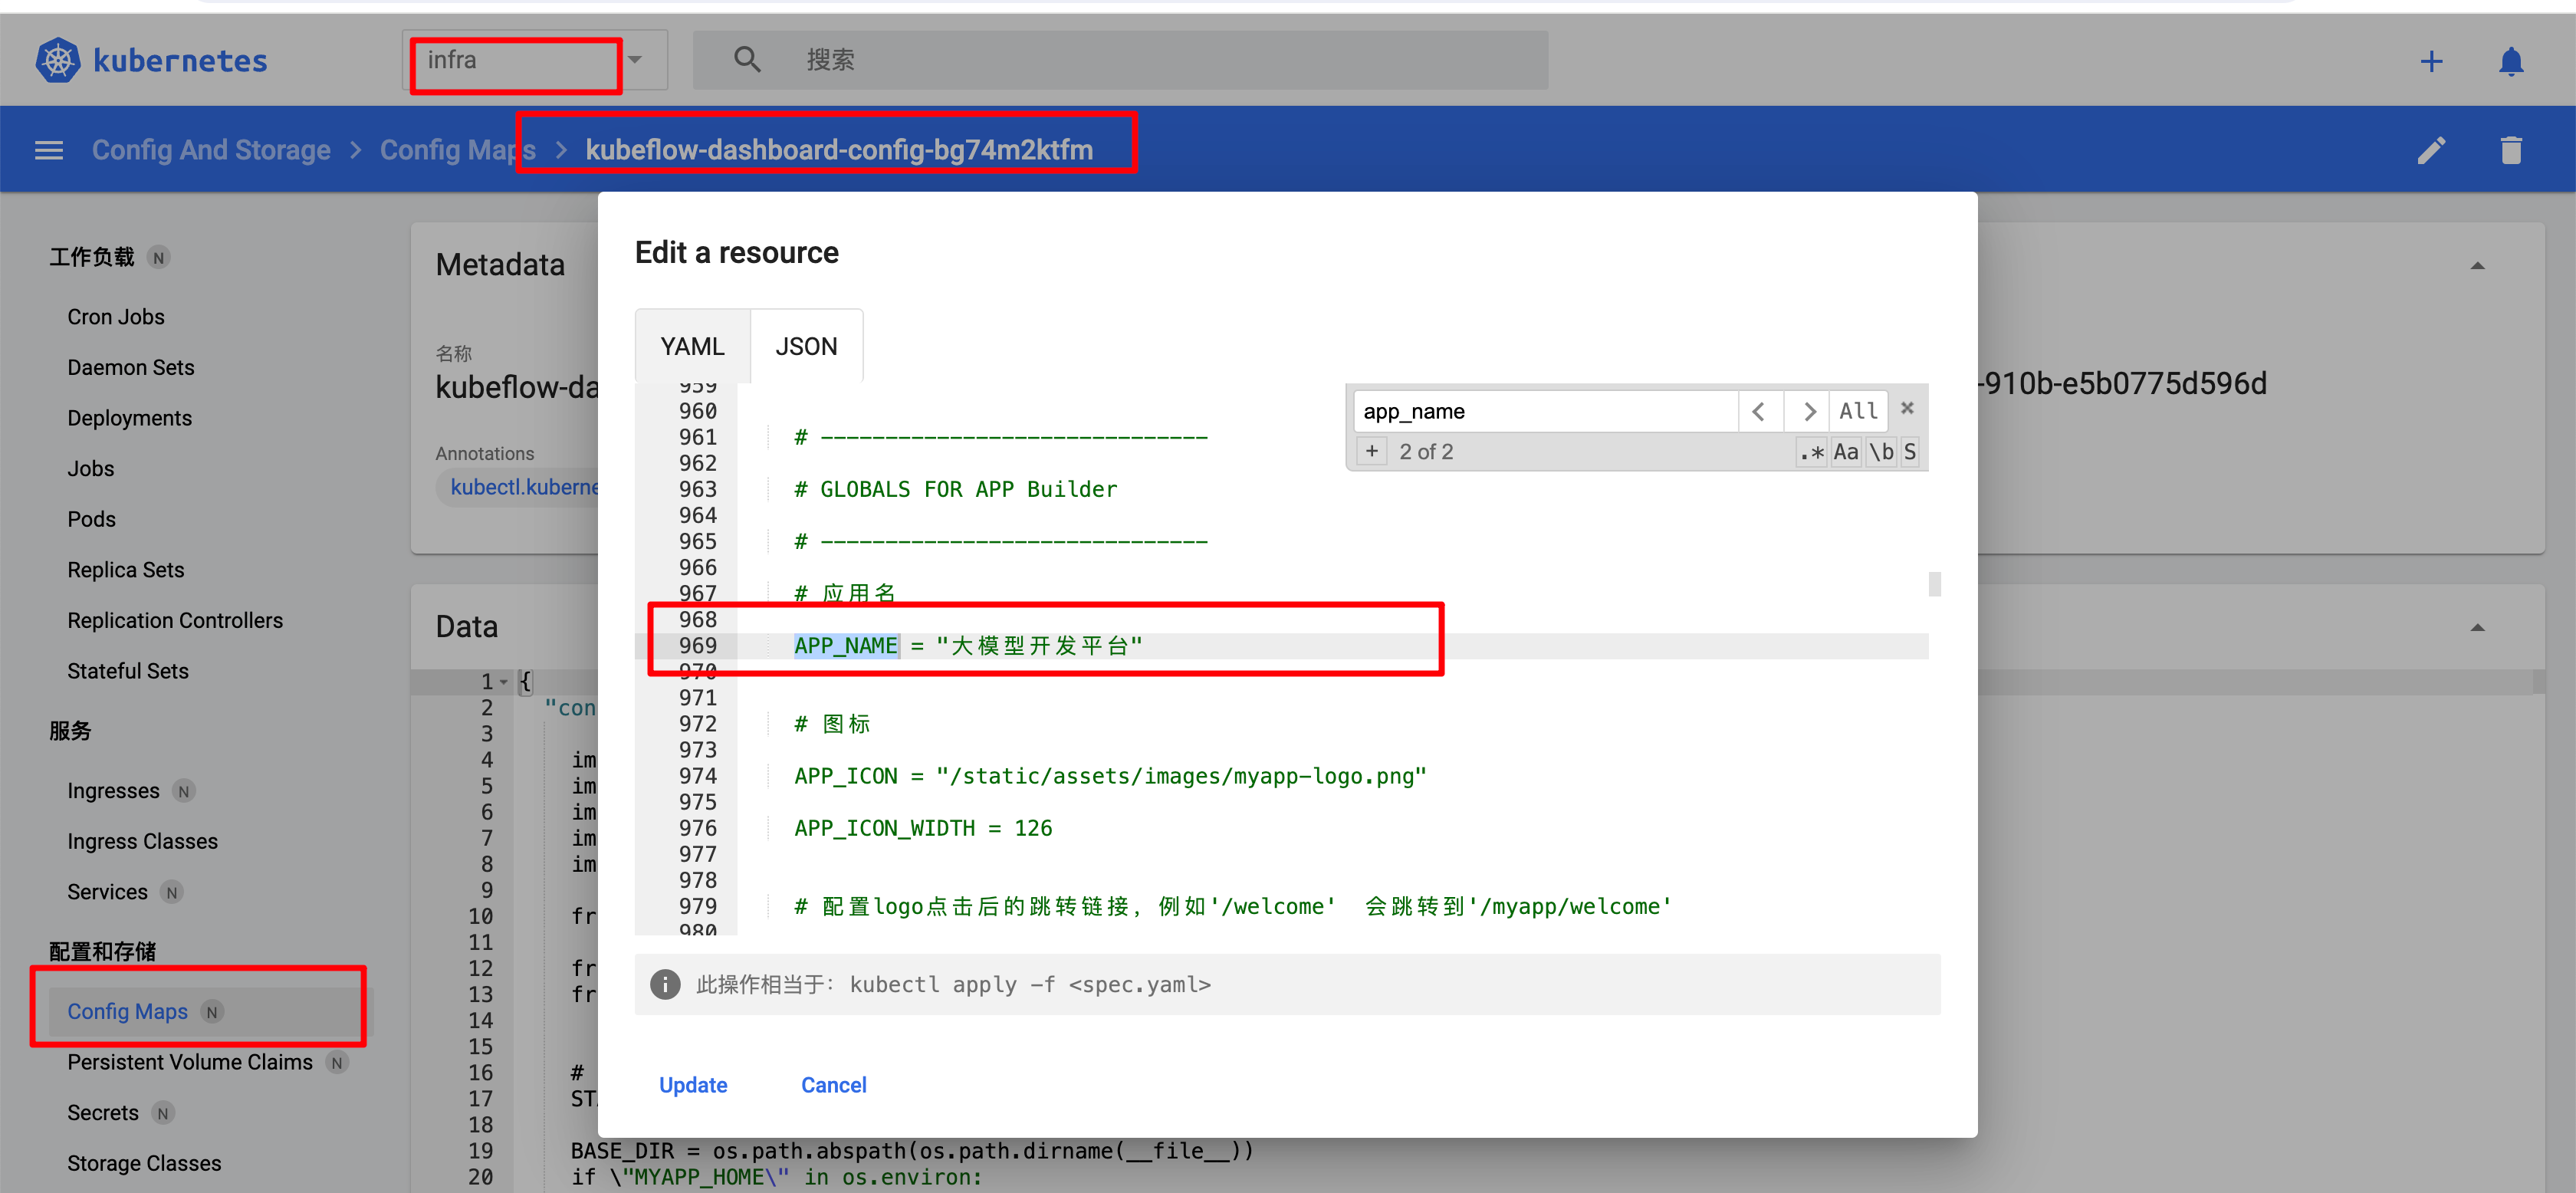Open Persistent Volume Claims in sidebar
Viewport: 2576px width, 1193px height.
pyautogui.click(x=190, y=1062)
